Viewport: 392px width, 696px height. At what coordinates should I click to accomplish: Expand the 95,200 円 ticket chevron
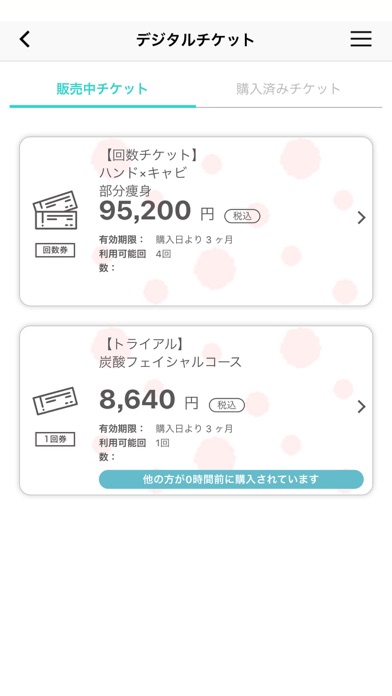[361, 218]
